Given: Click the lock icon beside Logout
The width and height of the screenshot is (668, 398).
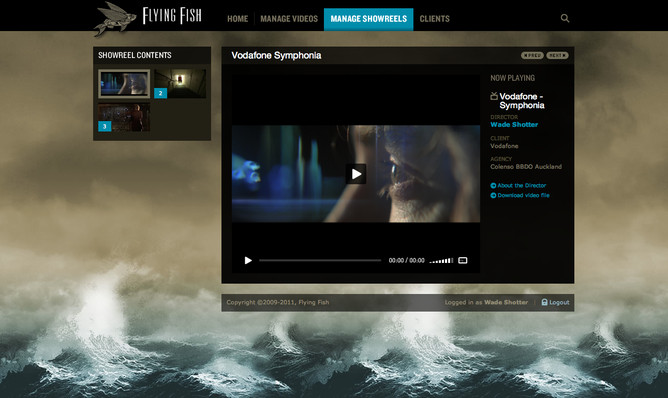Looking at the screenshot, I should (x=544, y=302).
